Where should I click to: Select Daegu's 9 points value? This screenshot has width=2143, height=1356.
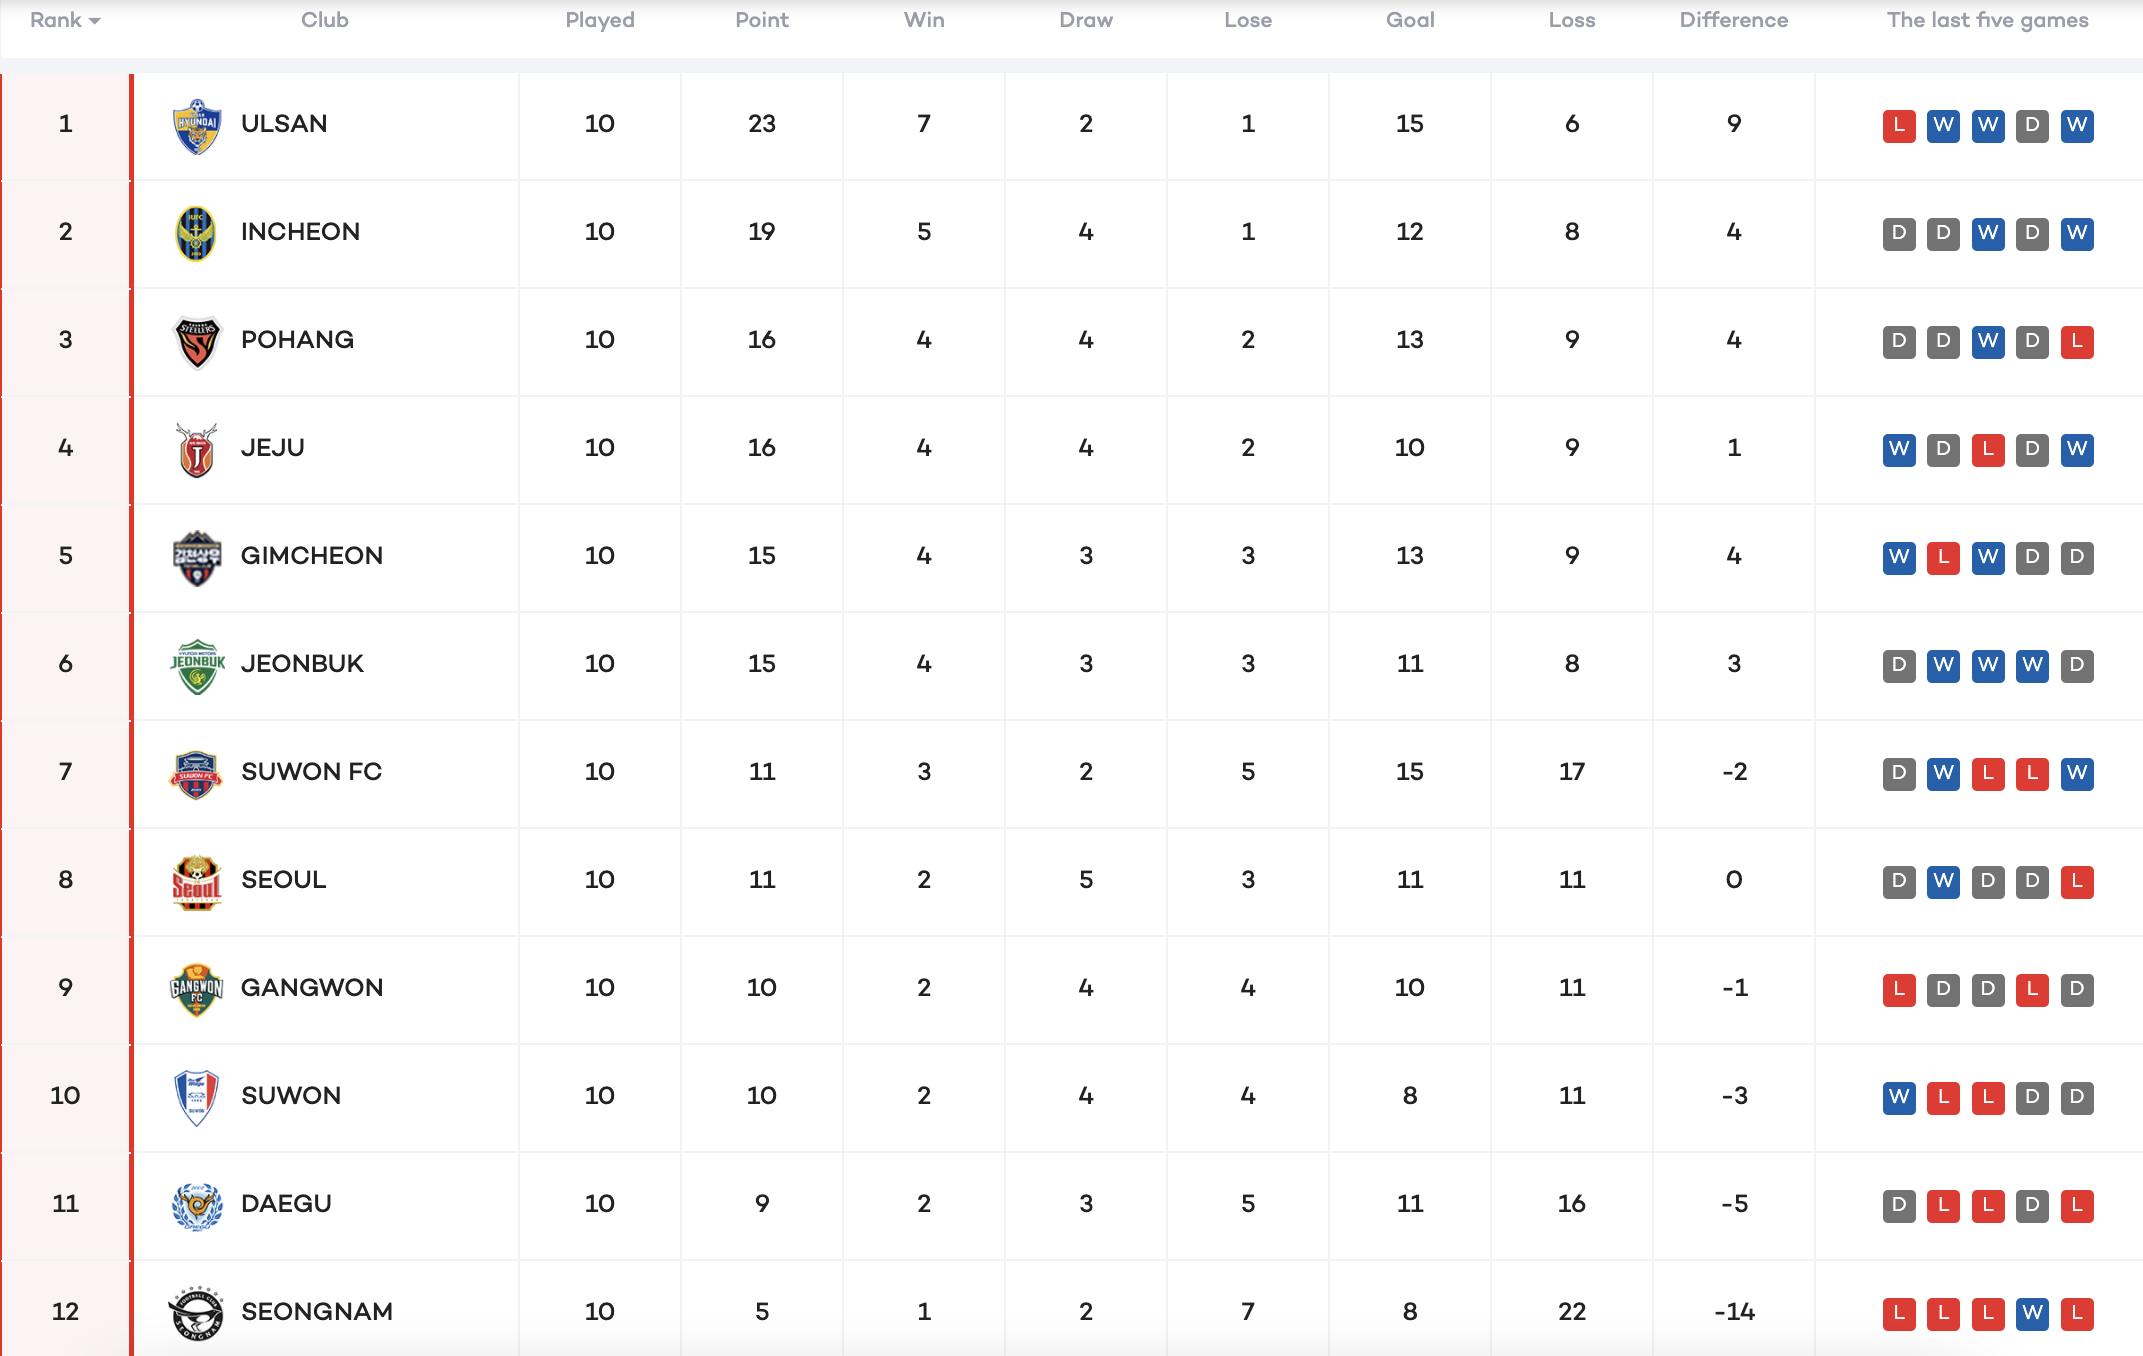click(762, 1204)
